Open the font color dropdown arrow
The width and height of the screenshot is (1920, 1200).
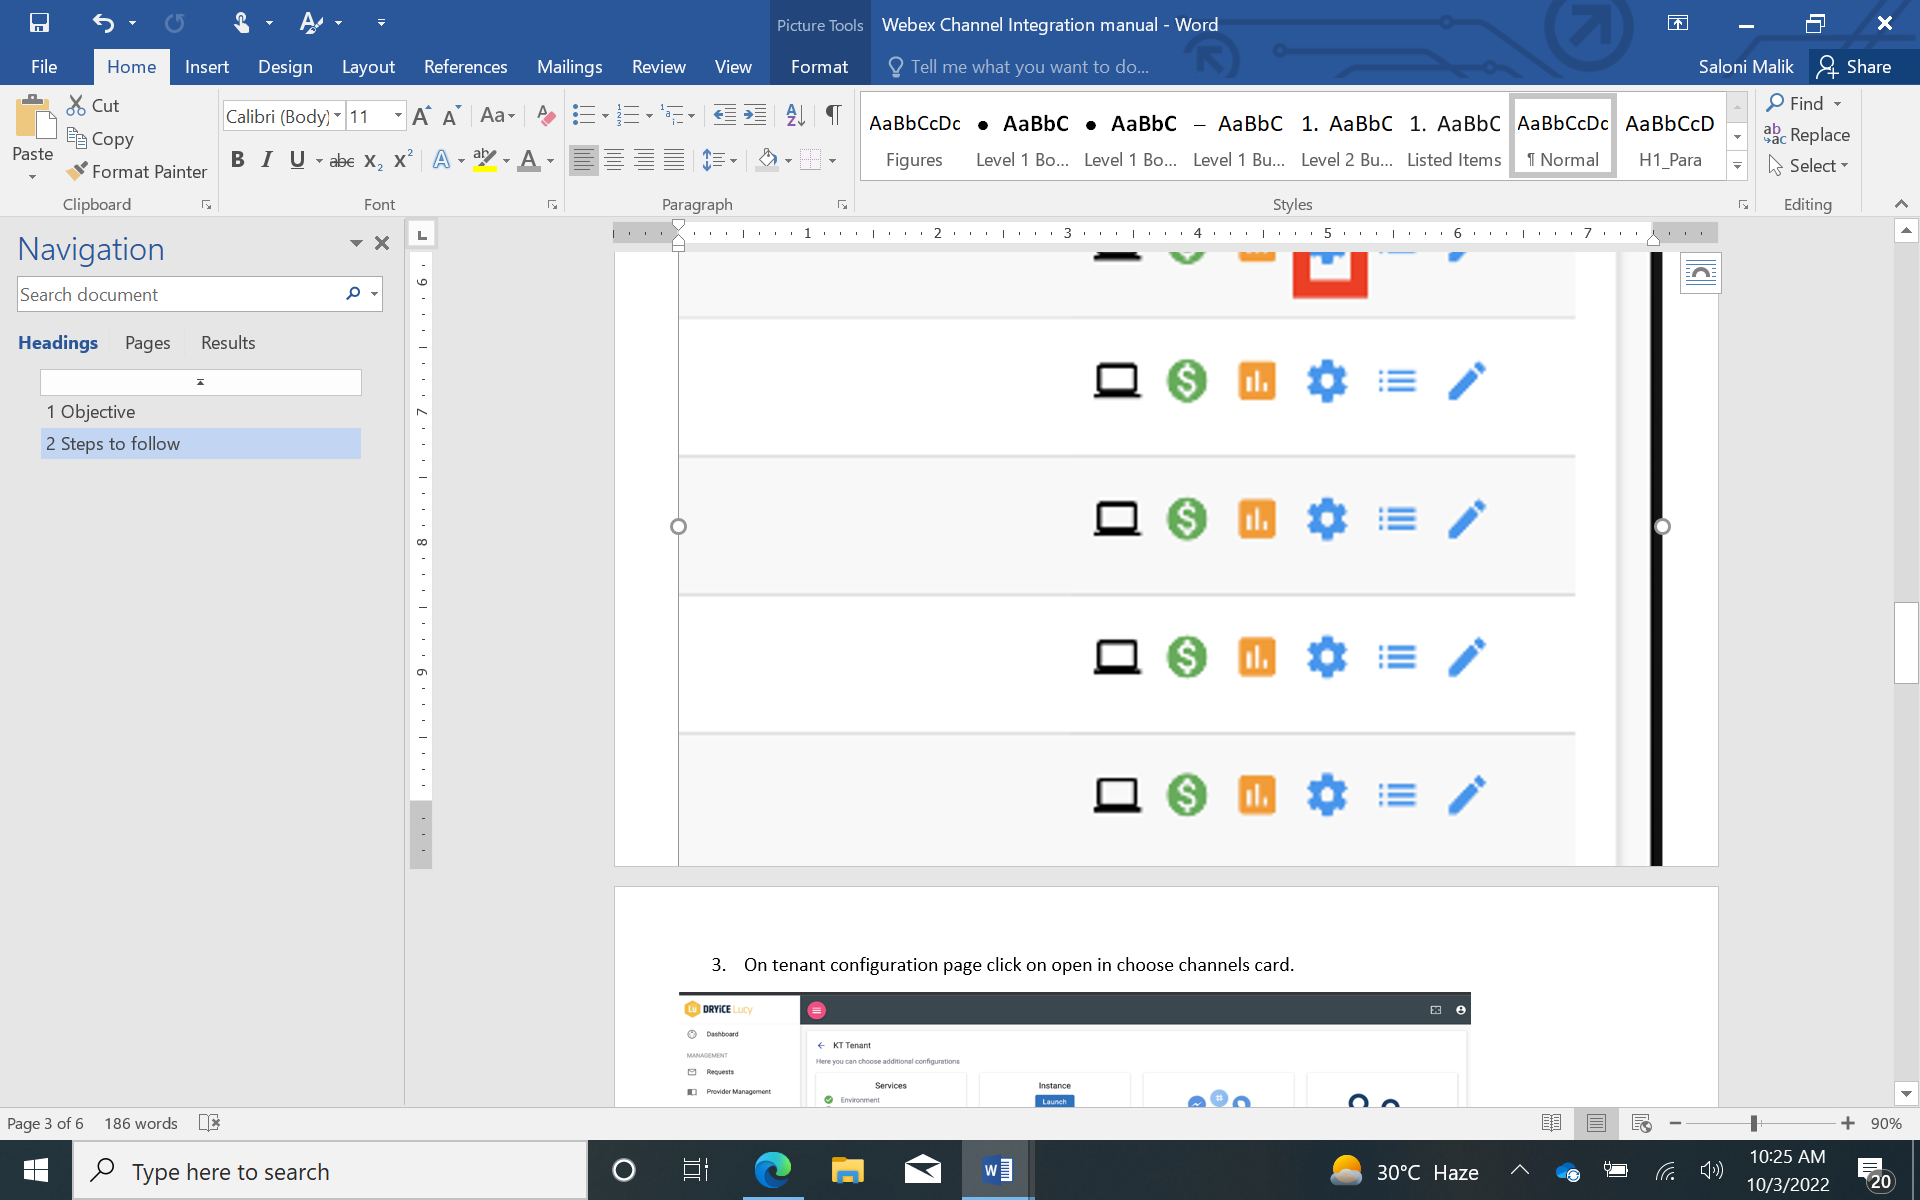(550, 161)
